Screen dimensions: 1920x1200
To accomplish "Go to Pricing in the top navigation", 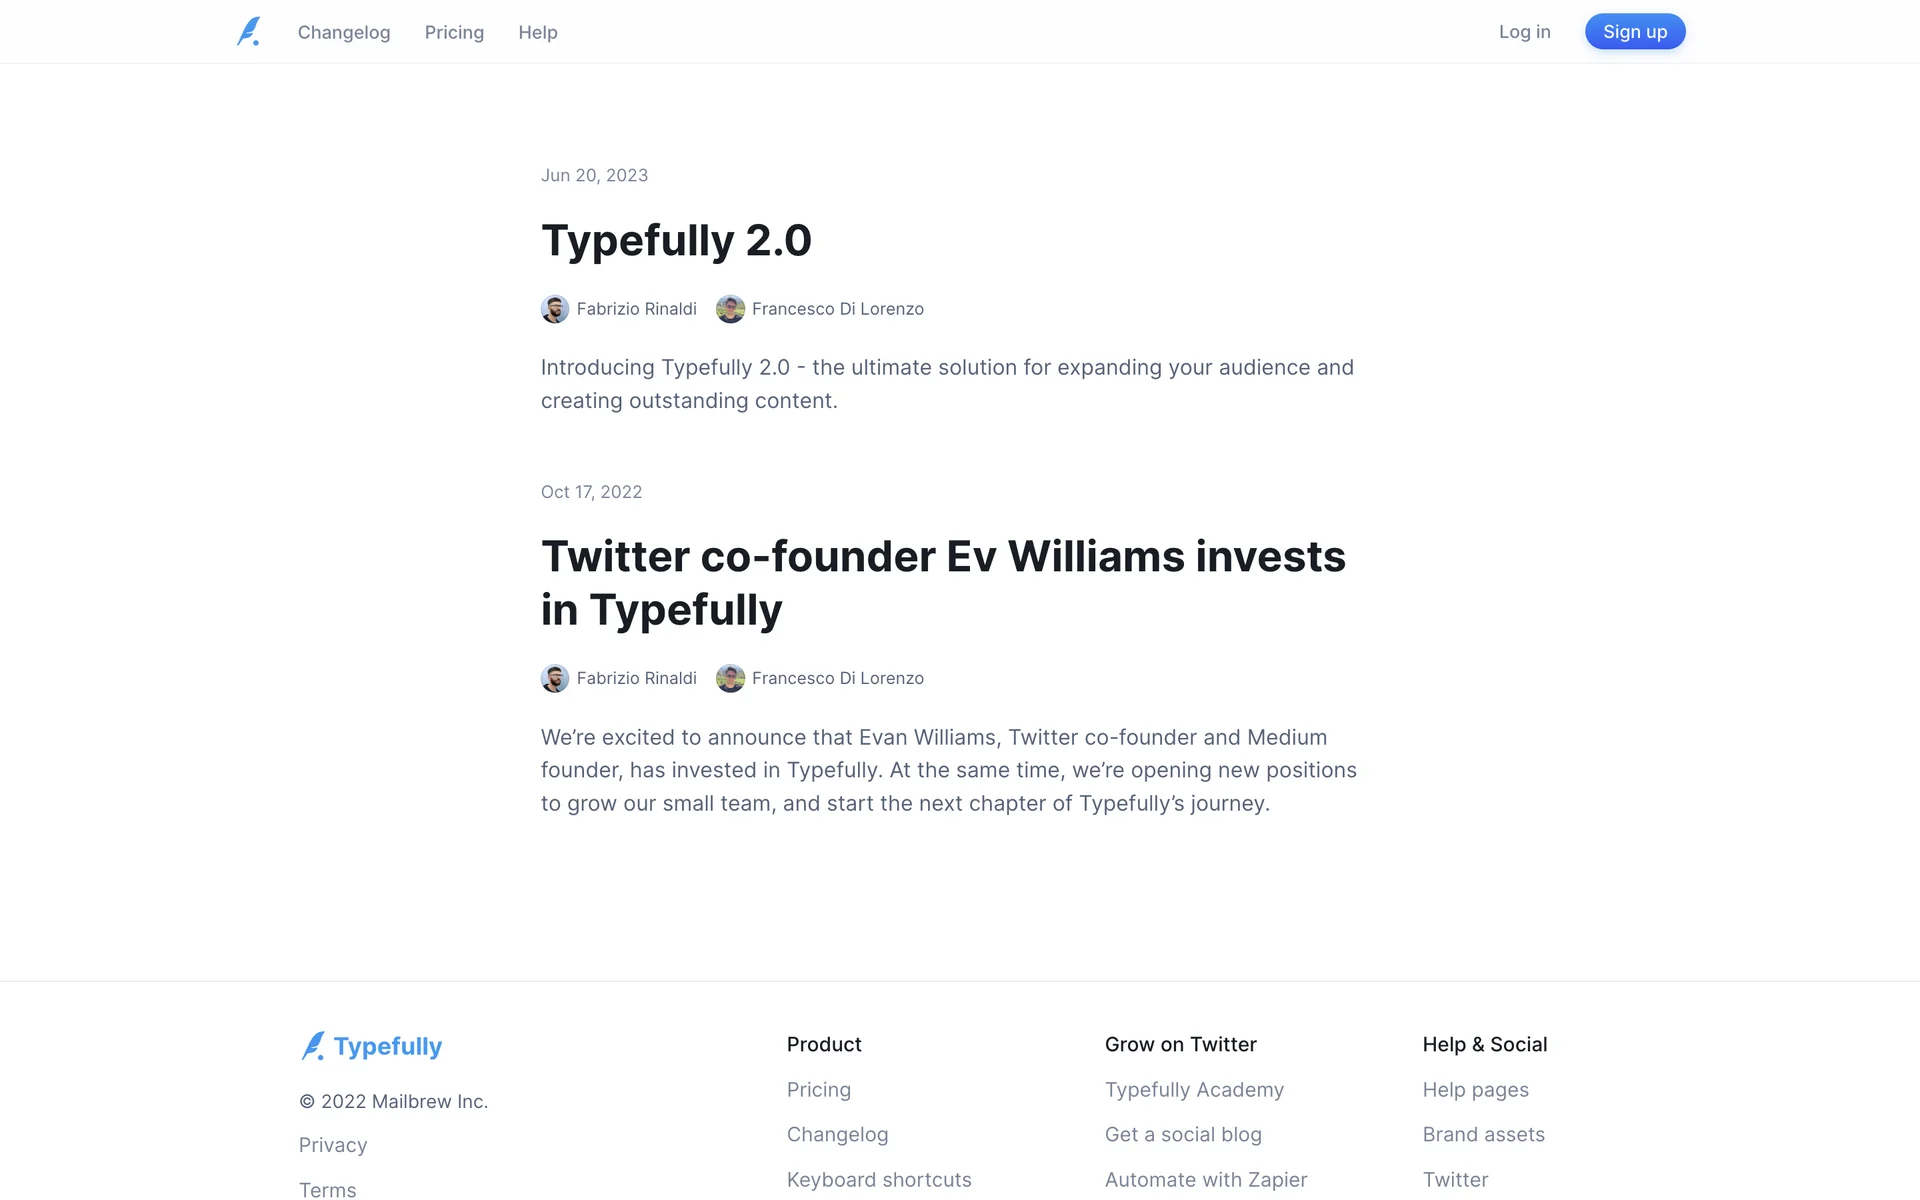I will 454,32.
